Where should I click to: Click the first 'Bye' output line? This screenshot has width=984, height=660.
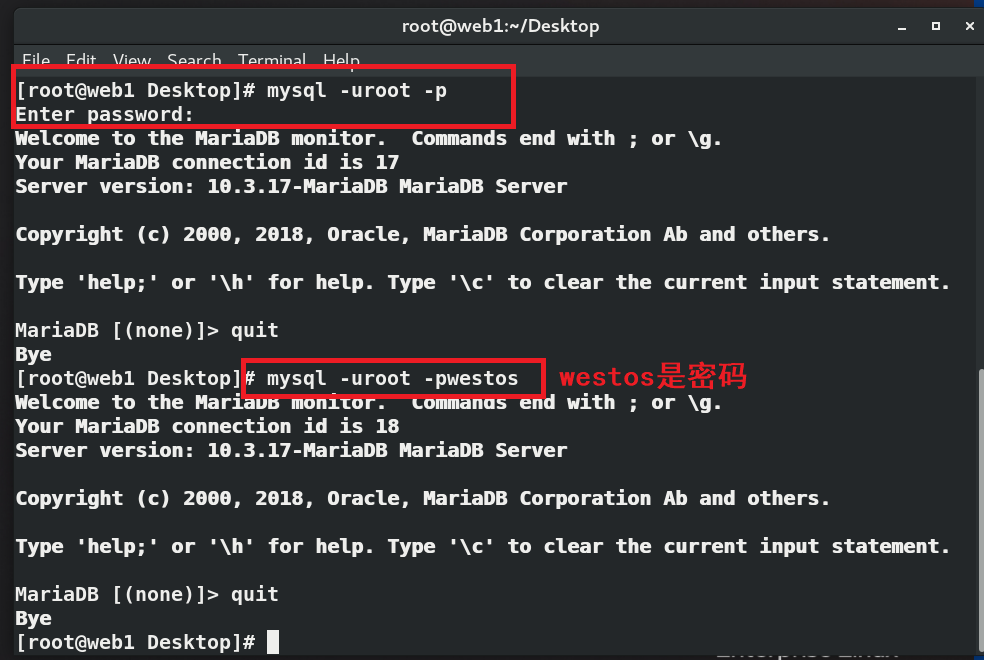coord(33,355)
